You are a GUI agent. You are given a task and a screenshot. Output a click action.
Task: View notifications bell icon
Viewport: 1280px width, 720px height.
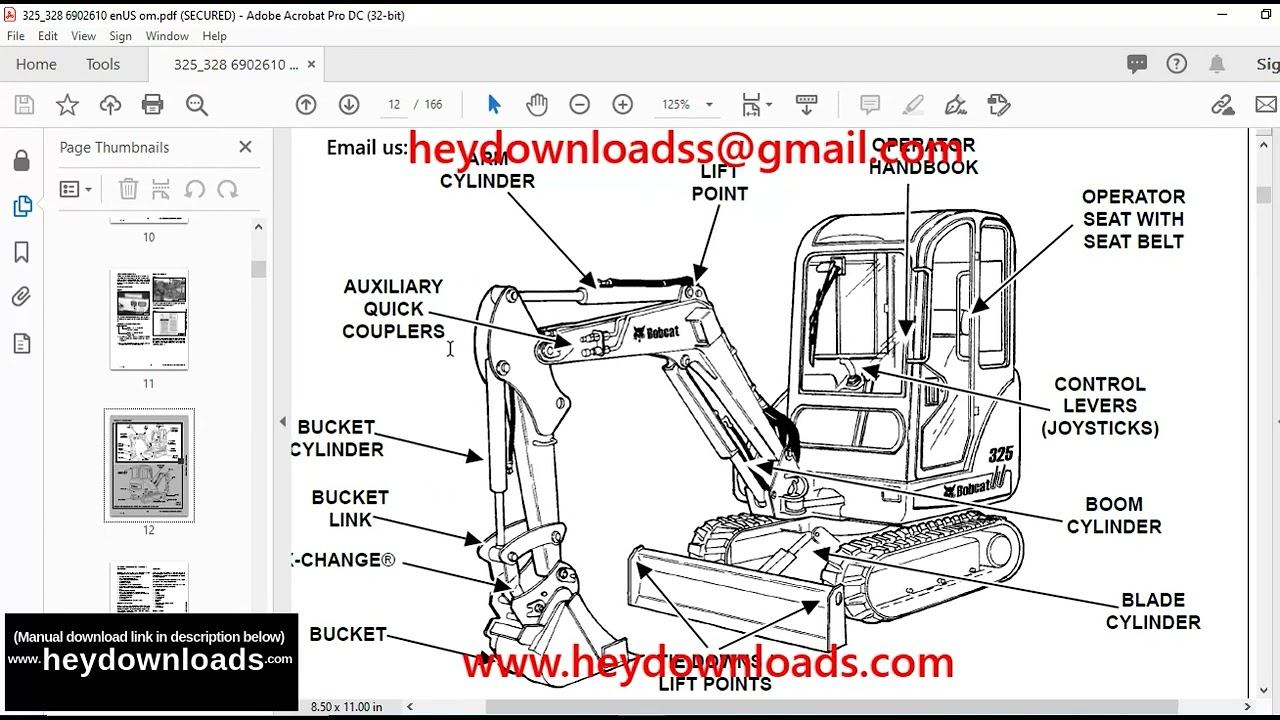click(x=1217, y=64)
